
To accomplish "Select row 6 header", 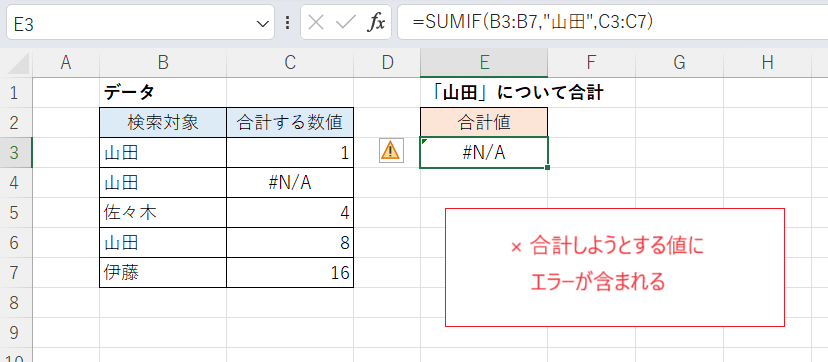I will pyautogui.click(x=16, y=243).
